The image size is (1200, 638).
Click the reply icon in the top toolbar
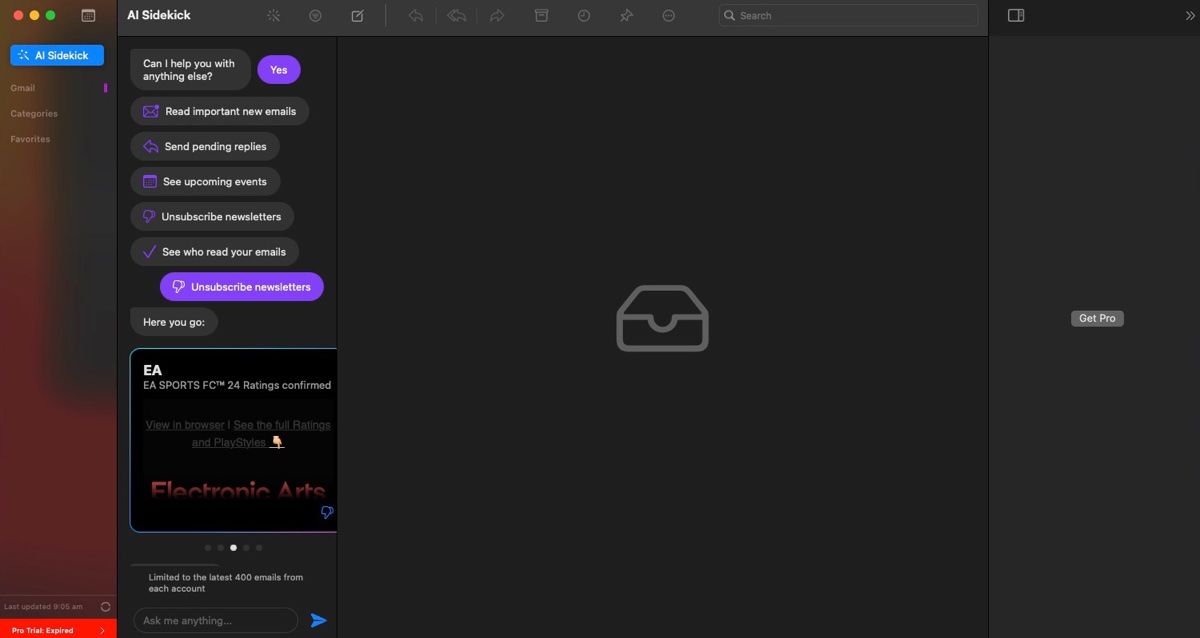pyautogui.click(x=416, y=15)
